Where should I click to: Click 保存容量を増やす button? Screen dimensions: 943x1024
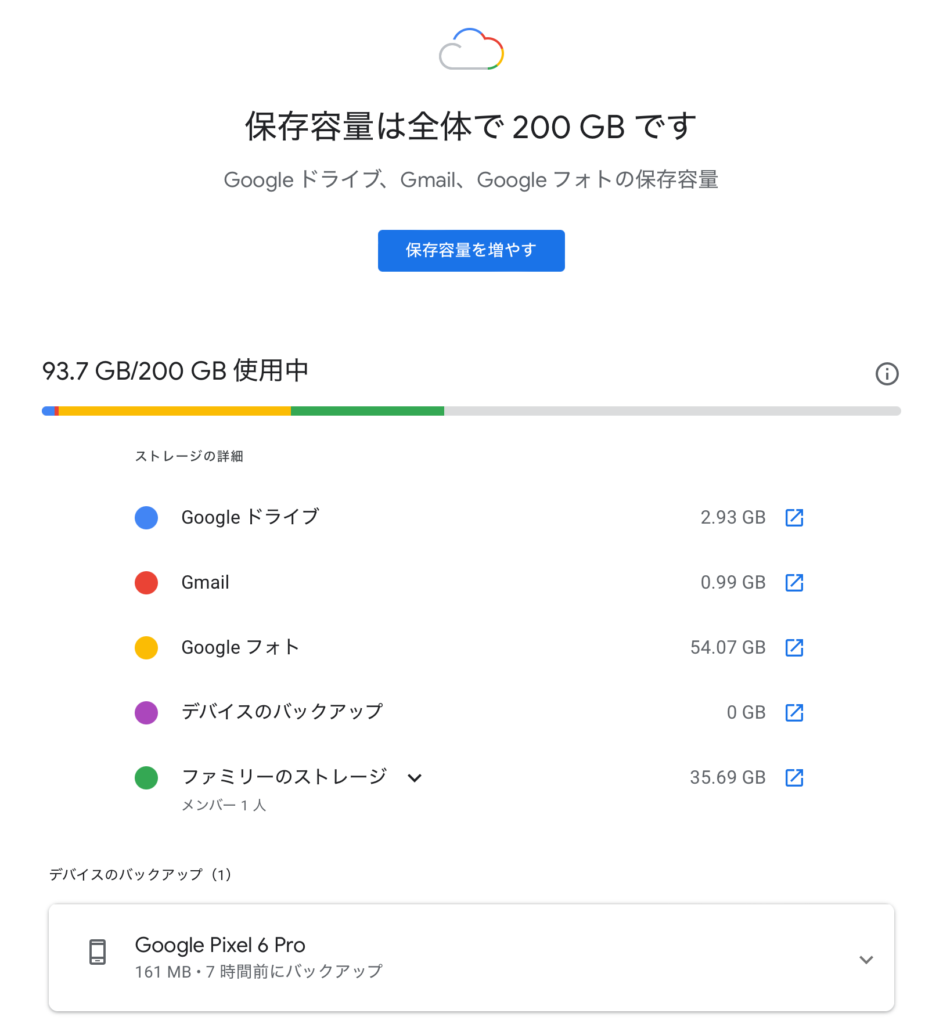point(471,251)
